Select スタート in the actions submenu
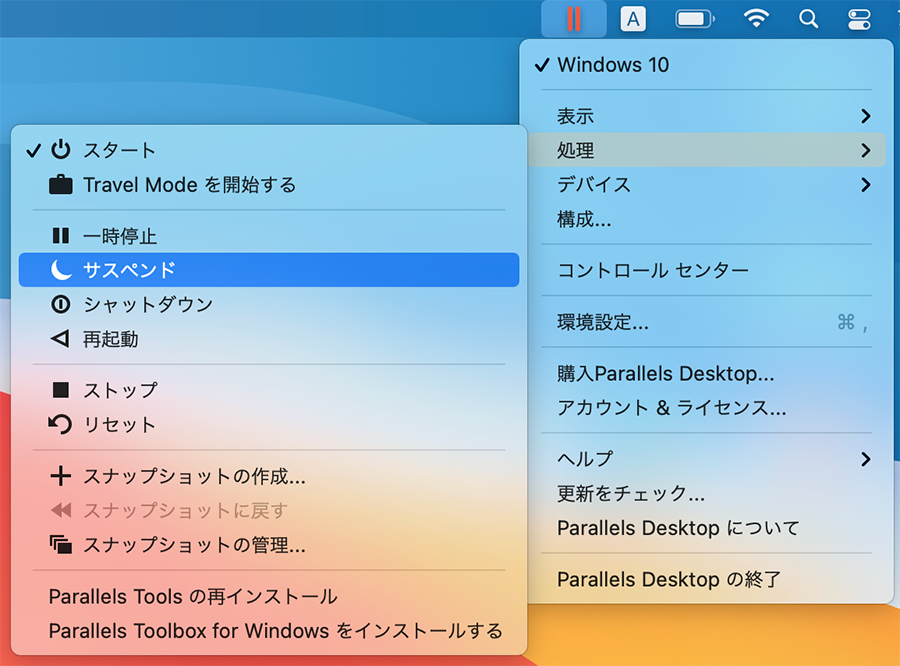The width and height of the screenshot is (900, 666). (x=269, y=150)
